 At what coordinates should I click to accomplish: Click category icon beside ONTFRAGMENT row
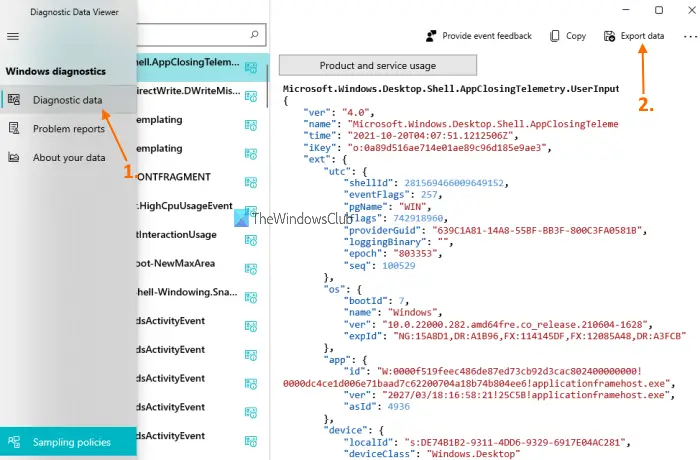(x=251, y=183)
